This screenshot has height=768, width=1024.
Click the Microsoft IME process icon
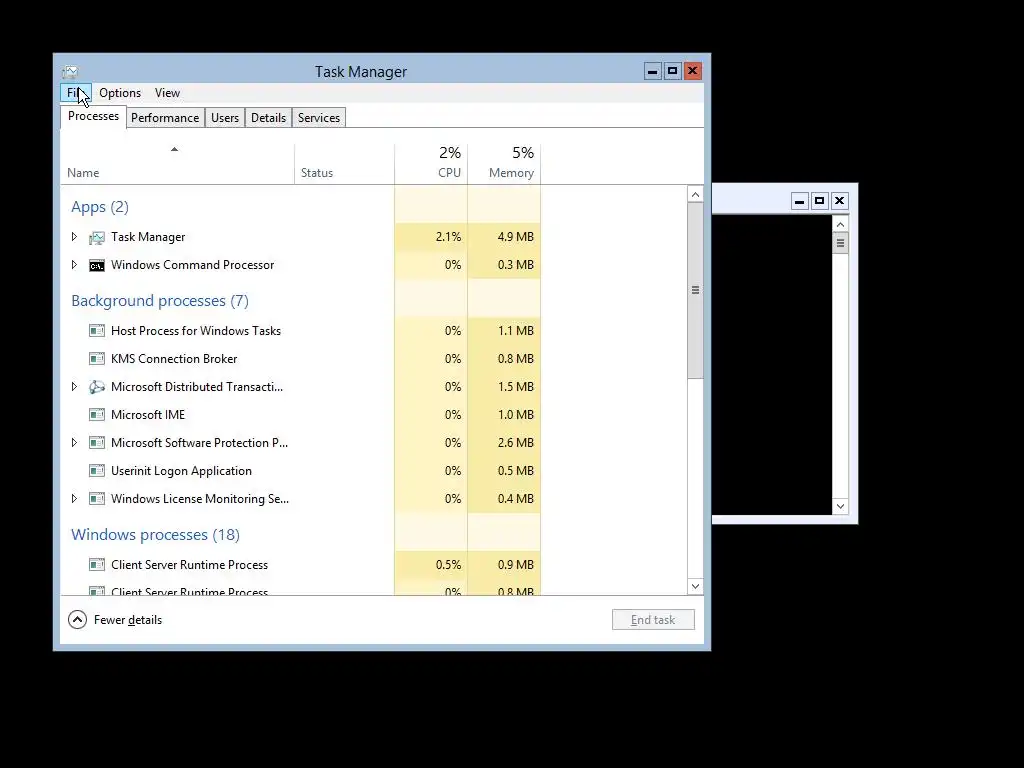point(97,415)
